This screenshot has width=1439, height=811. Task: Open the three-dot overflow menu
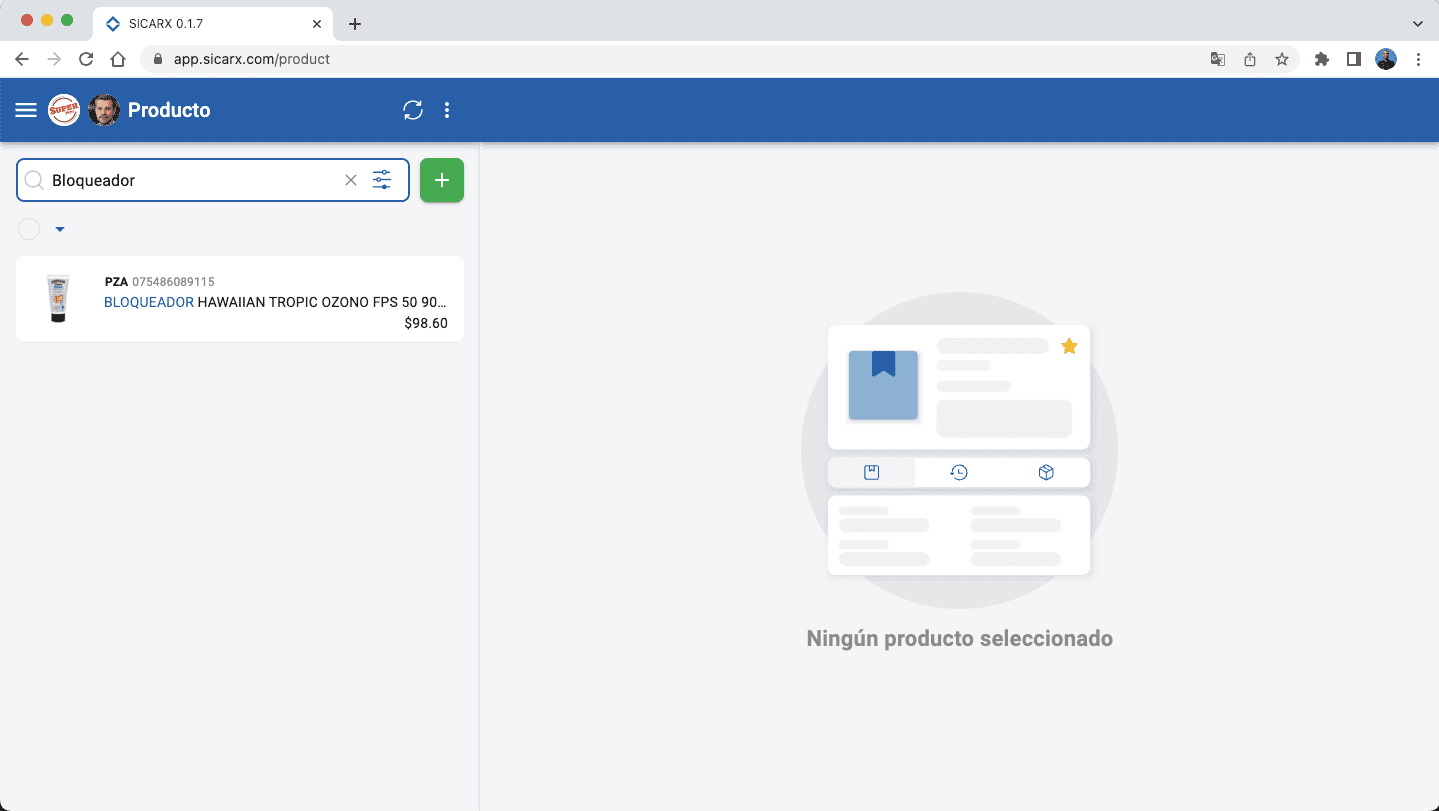click(447, 110)
